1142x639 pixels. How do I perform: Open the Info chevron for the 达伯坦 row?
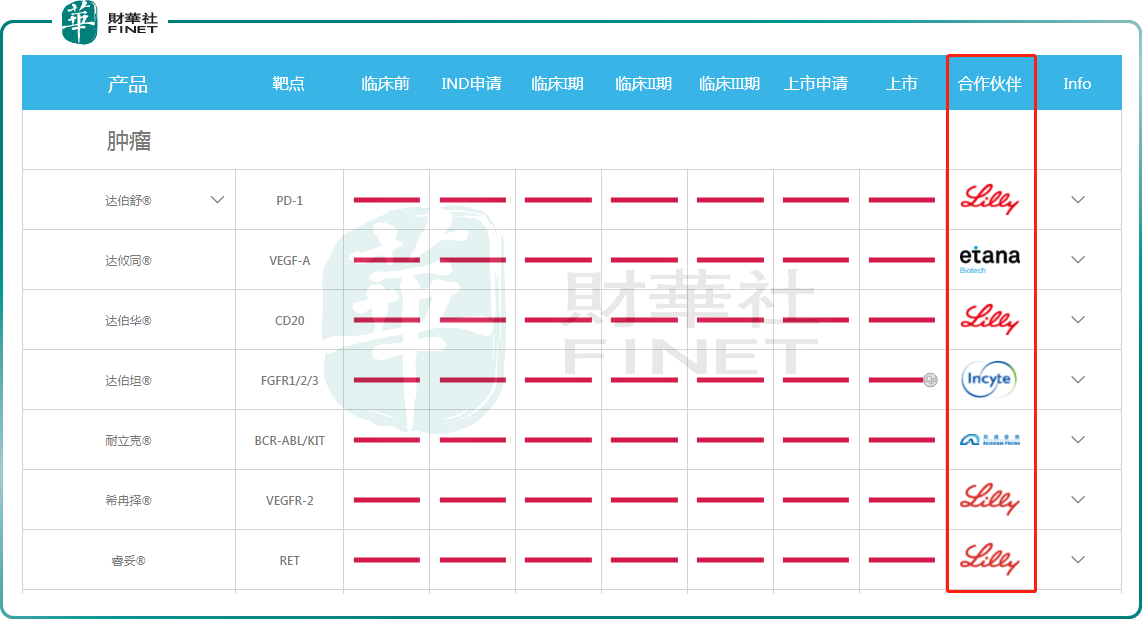pos(1077,380)
